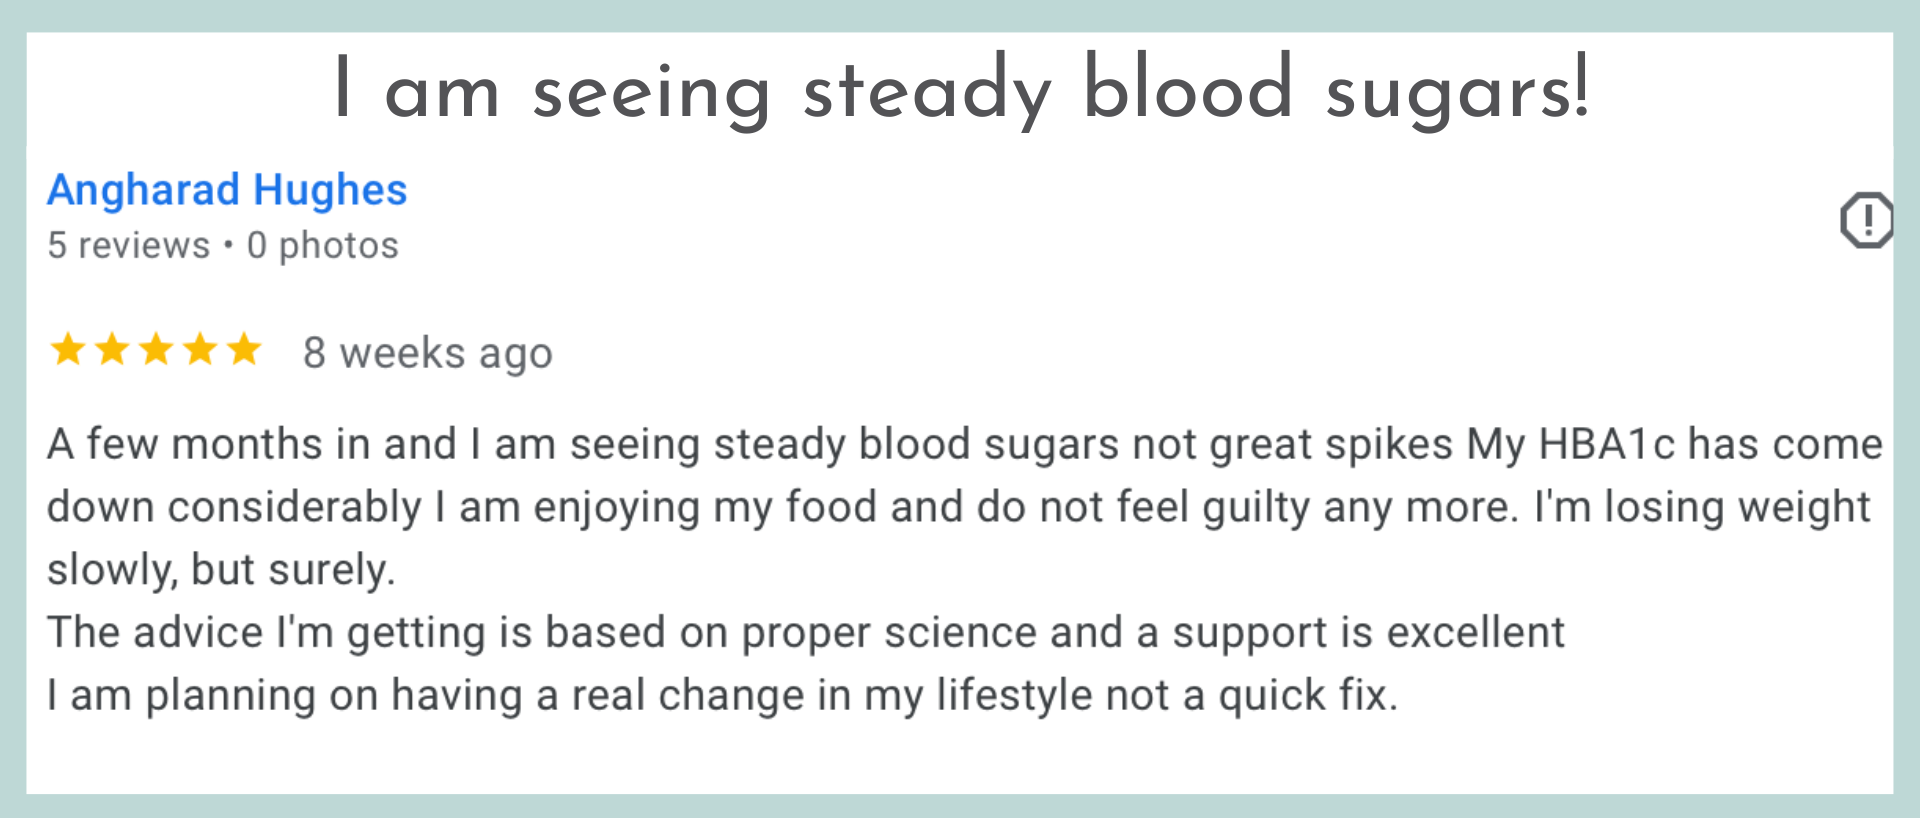Click the text "slowly, but surely."
The height and width of the screenshot is (818, 1920).
point(221,570)
